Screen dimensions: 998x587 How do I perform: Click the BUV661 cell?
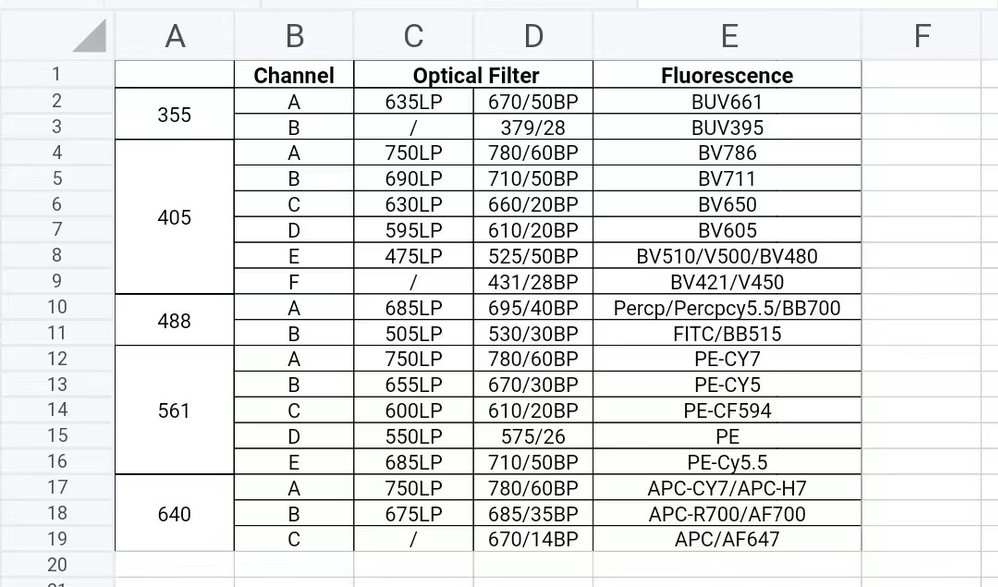pos(727,101)
